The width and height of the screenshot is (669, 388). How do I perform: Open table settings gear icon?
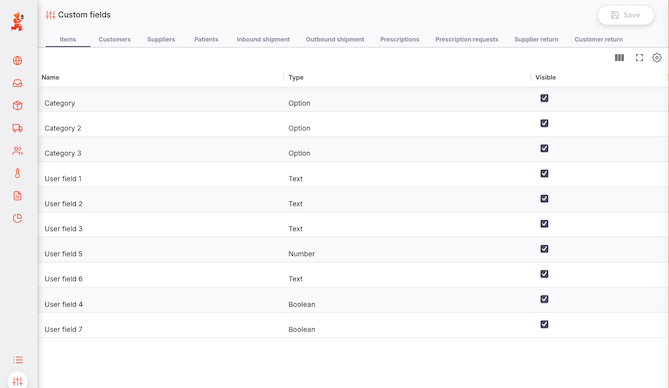[657, 58]
